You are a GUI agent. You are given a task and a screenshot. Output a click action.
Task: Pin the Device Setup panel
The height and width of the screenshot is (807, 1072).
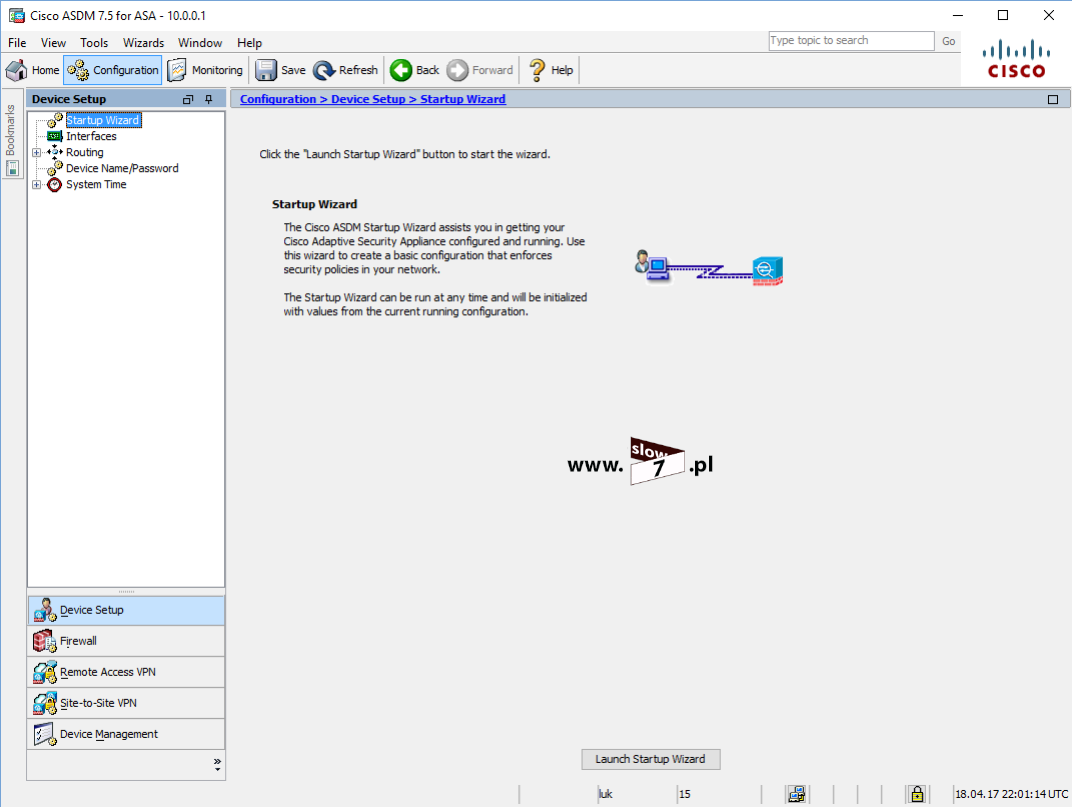tap(209, 99)
